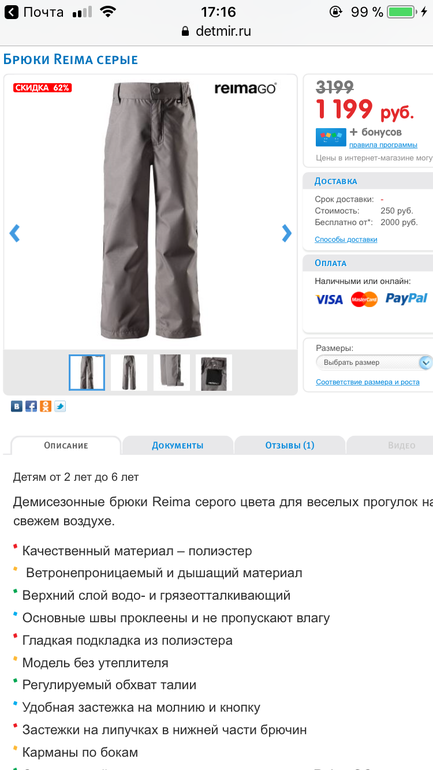Show the previous product photo arrow
This screenshot has height=770, width=433.
pyautogui.click(x=15, y=233)
